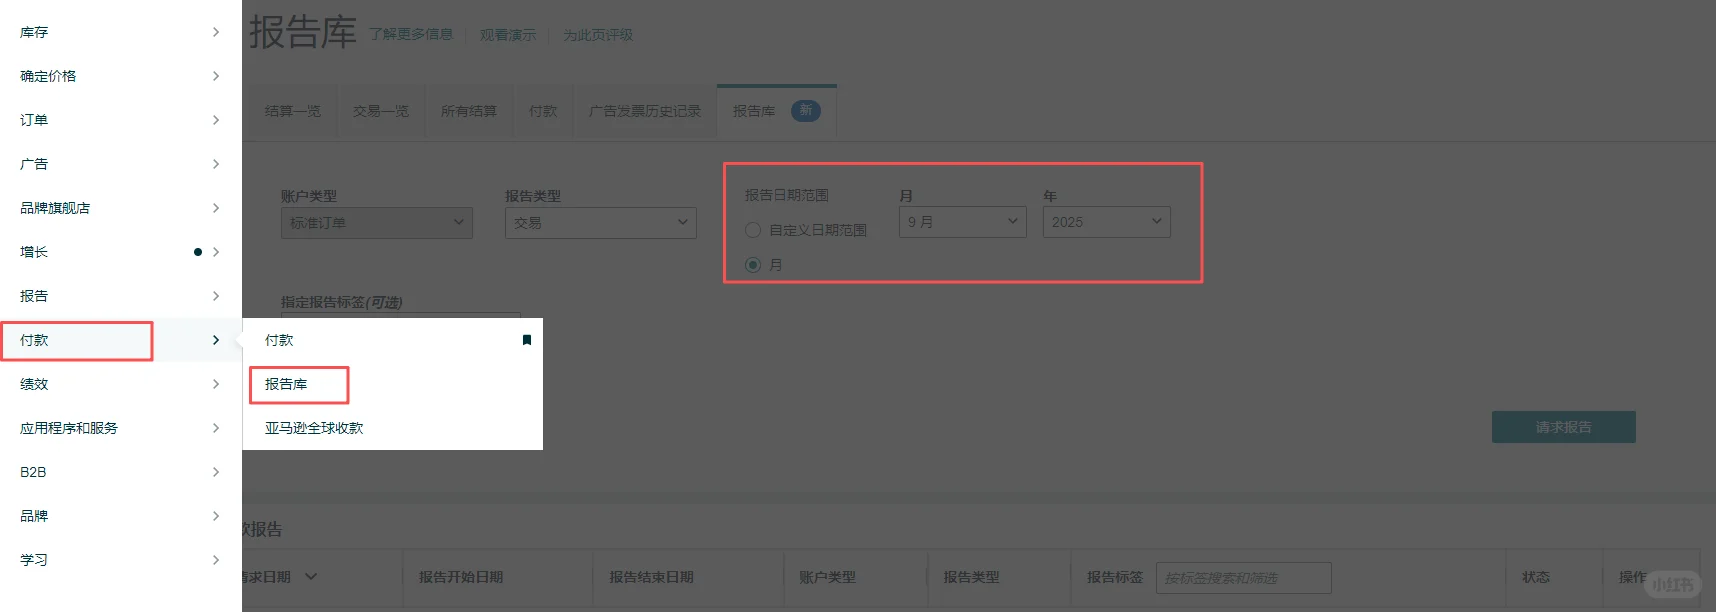
Task: Open the 绩效 menu item
Action: 121,384
